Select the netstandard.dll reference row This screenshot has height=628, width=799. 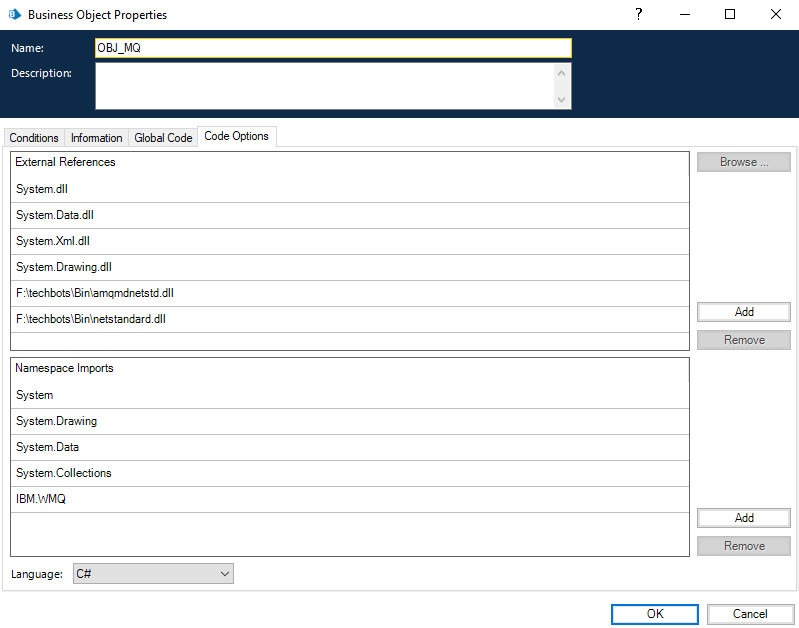click(350, 319)
